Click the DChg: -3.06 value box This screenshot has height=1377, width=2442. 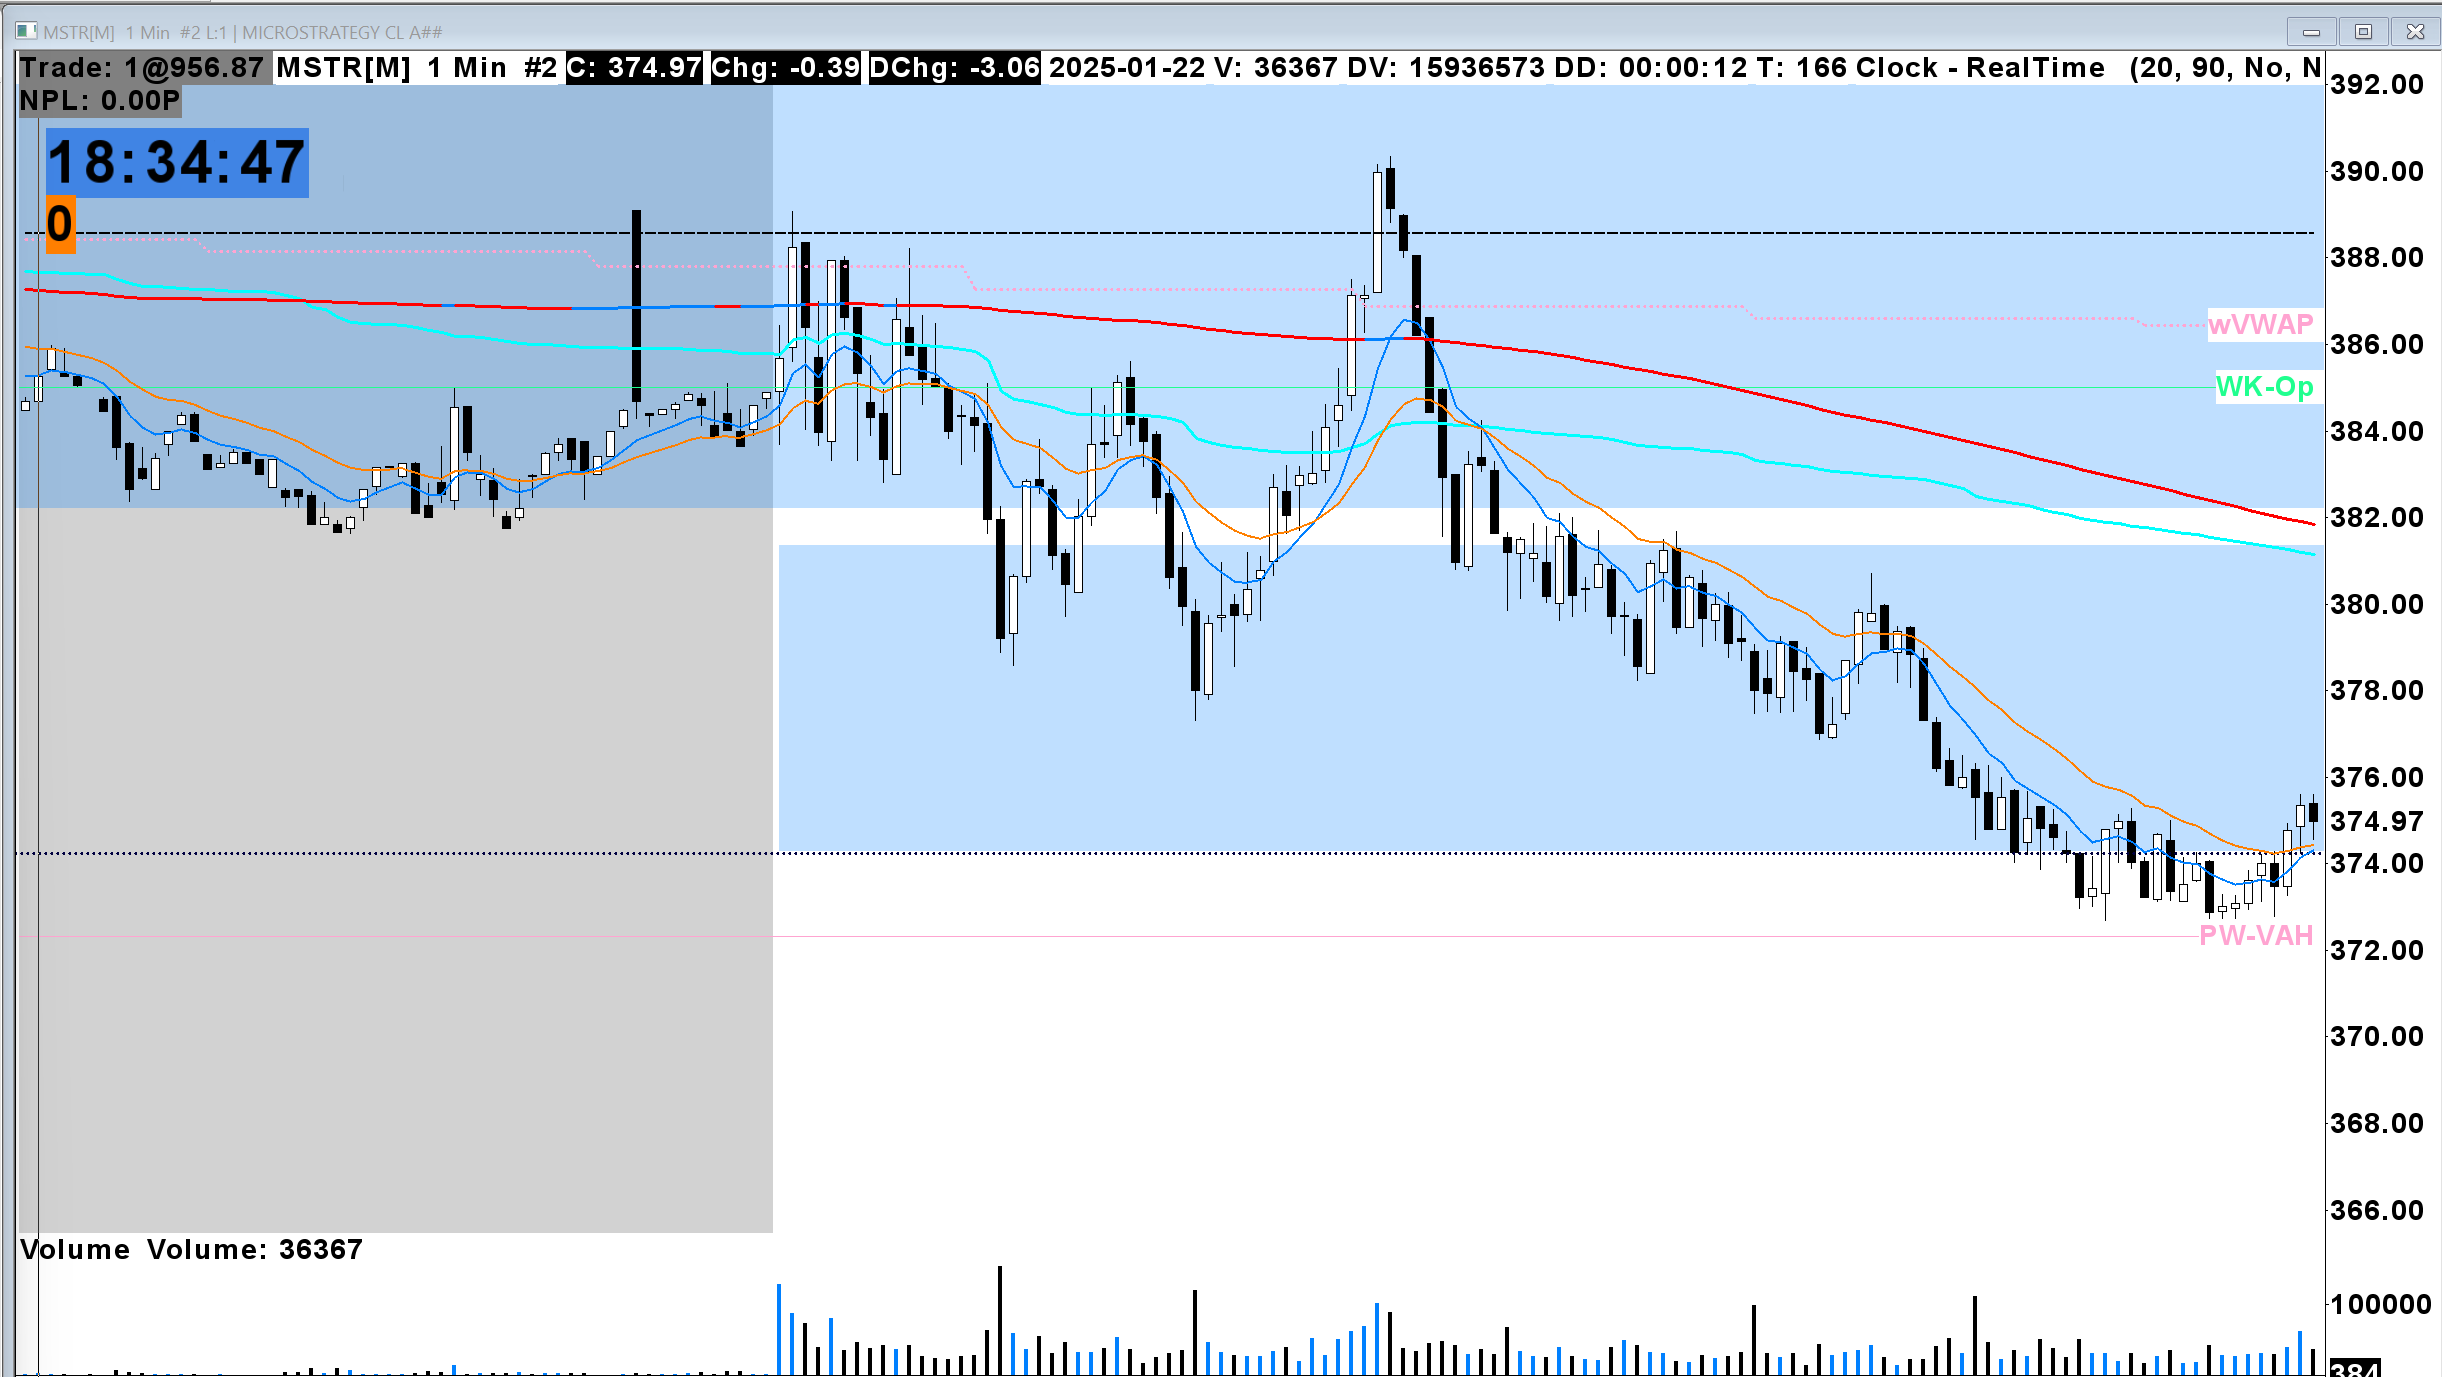[954, 68]
